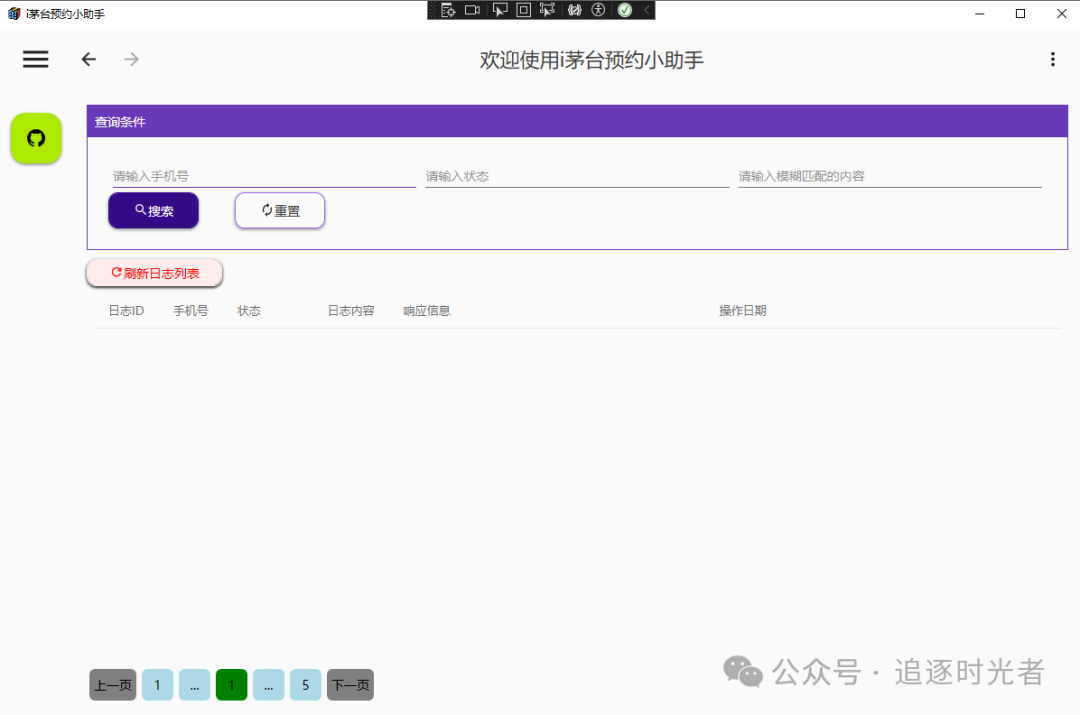Screen dimensions: 1080x715
Task: Select the element picker cursor in the debug toolbar
Action: (500, 10)
